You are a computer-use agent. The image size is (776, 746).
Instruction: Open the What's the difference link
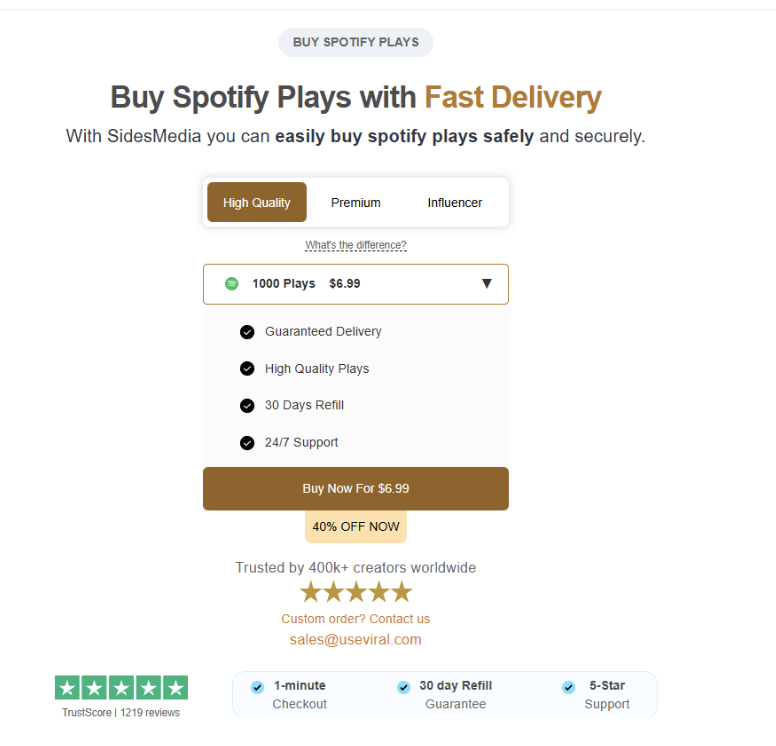click(x=356, y=246)
